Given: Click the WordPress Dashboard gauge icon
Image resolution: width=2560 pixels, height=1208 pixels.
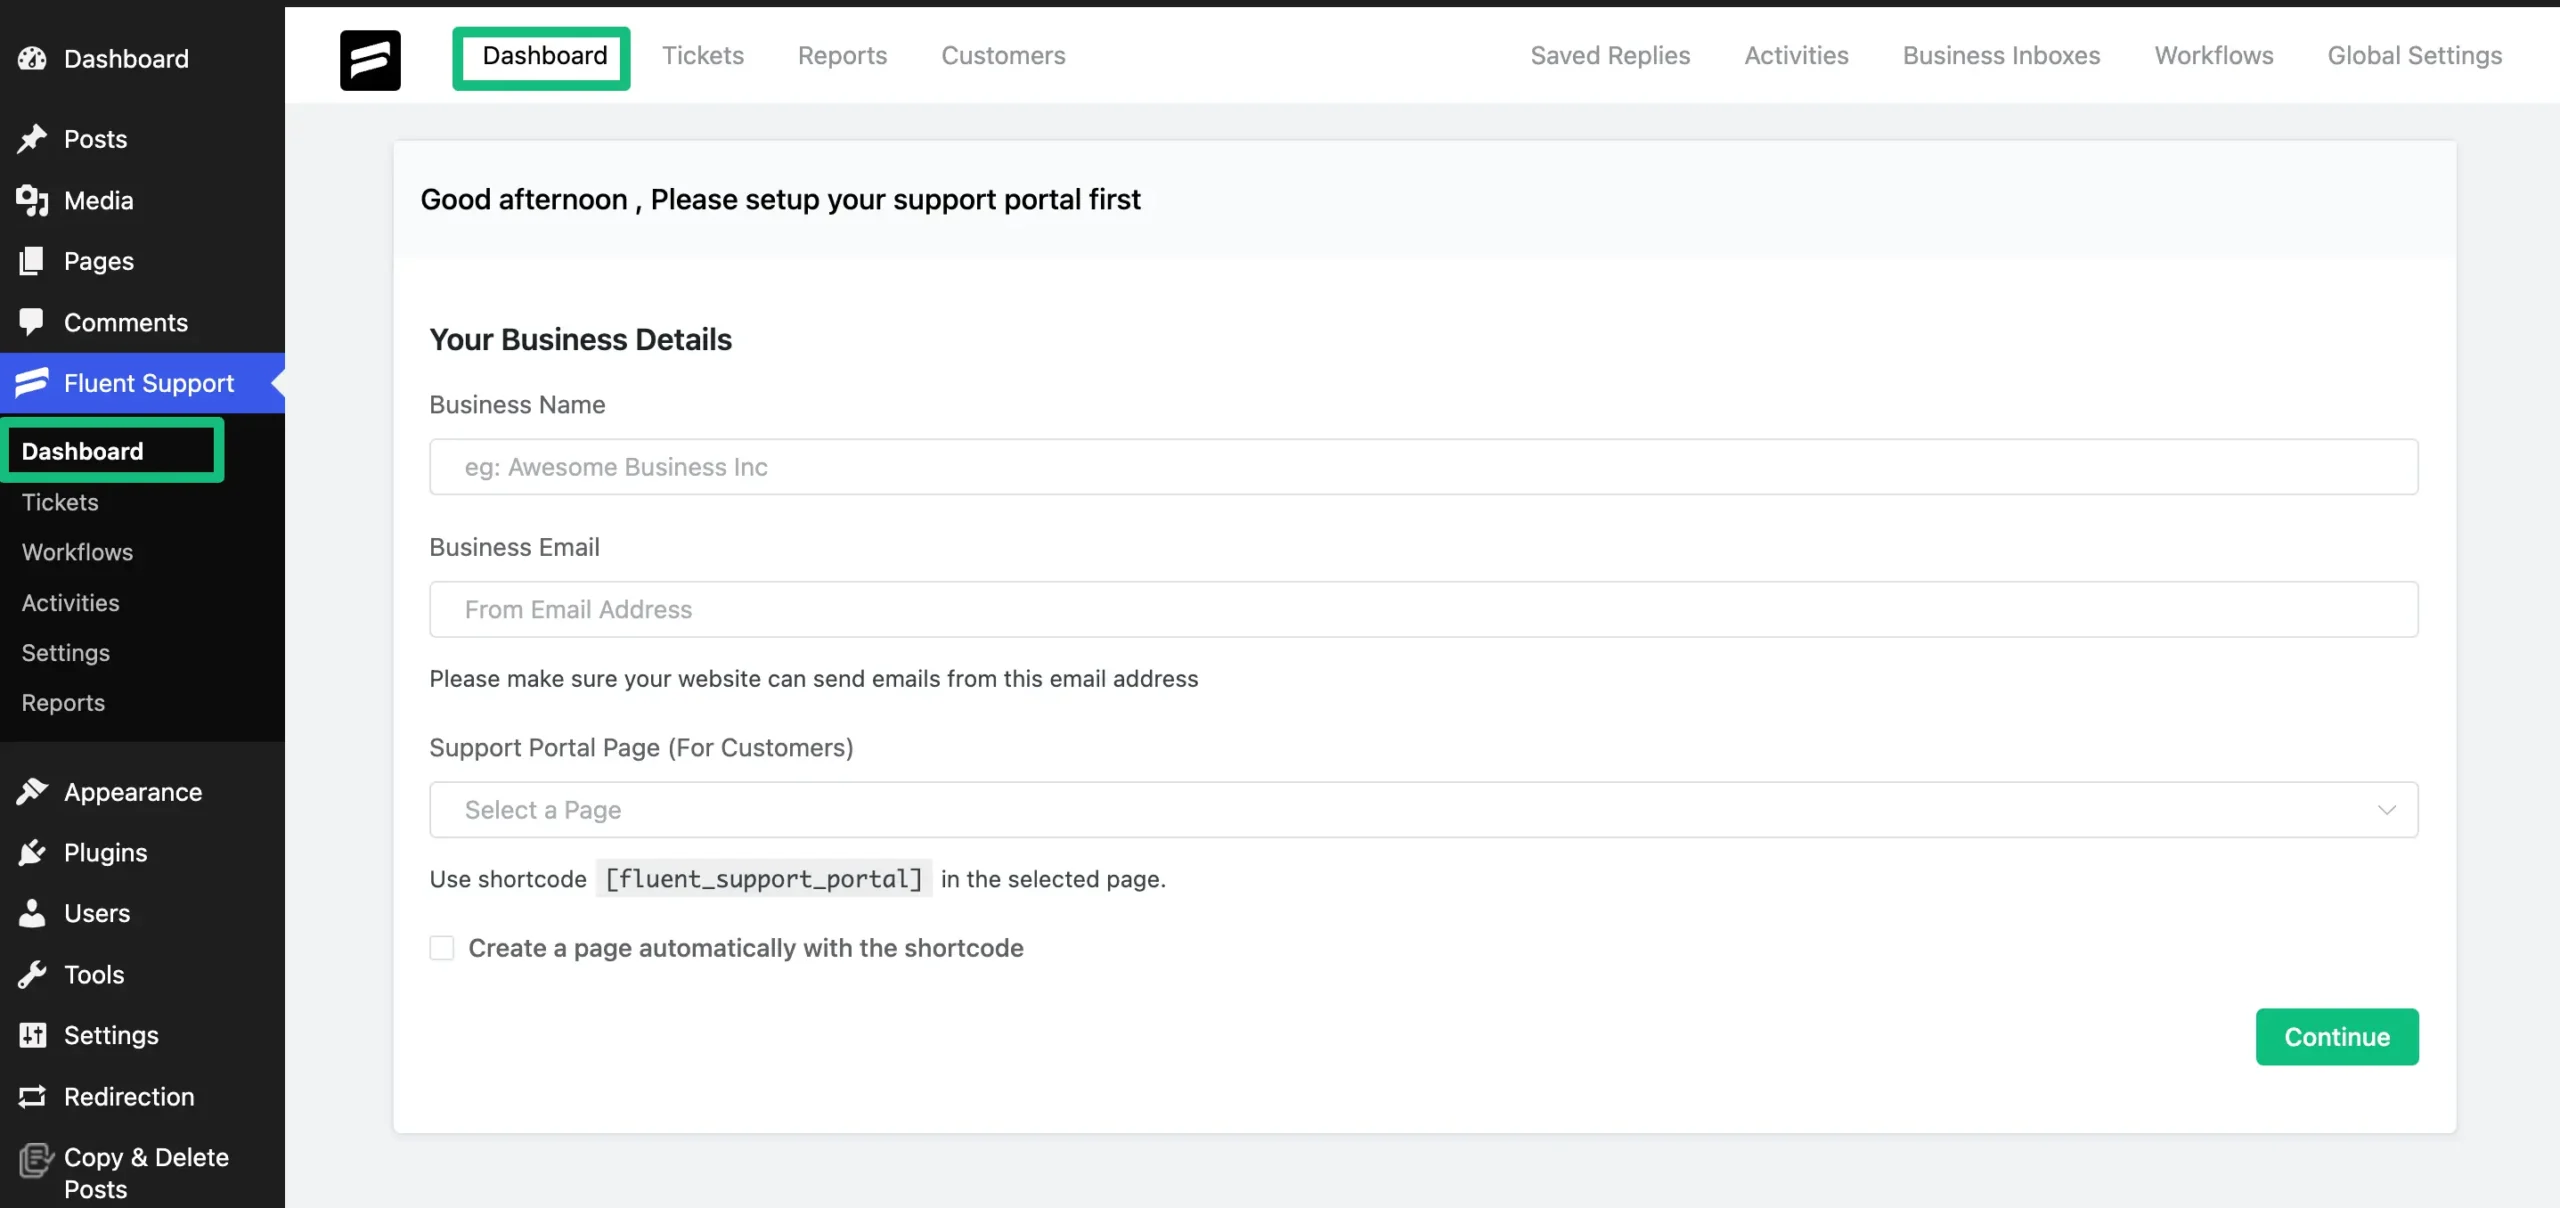Looking at the screenshot, I should (x=32, y=59).
